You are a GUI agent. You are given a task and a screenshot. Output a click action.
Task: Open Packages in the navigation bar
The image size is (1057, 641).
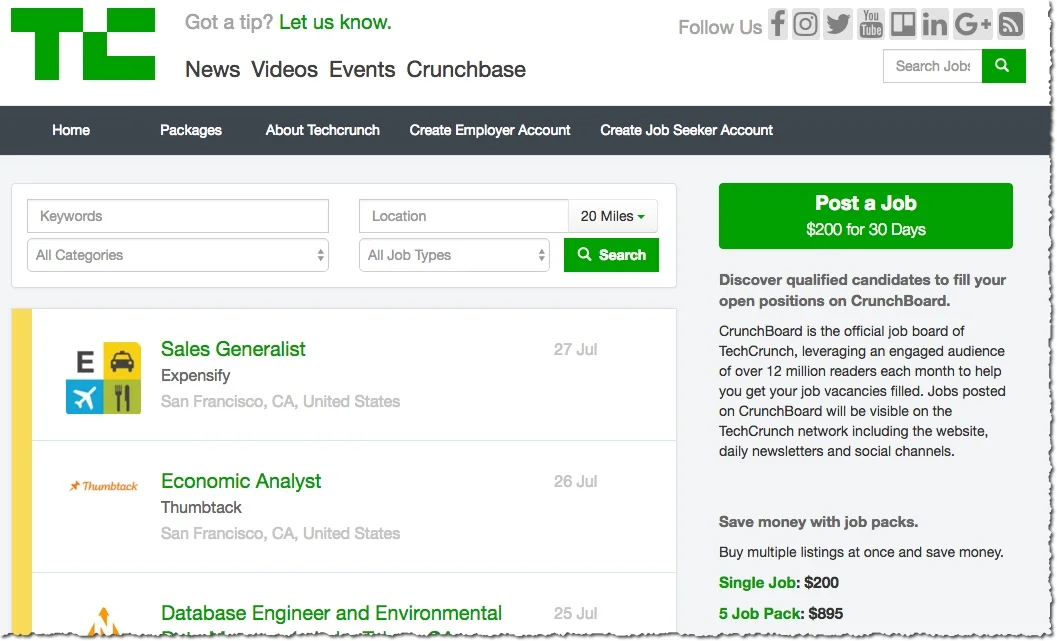[191, 130]
